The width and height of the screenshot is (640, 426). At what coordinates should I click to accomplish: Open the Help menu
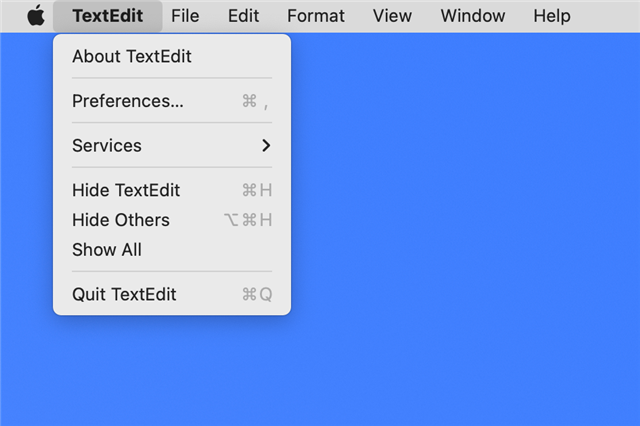[x=552, y=16]
